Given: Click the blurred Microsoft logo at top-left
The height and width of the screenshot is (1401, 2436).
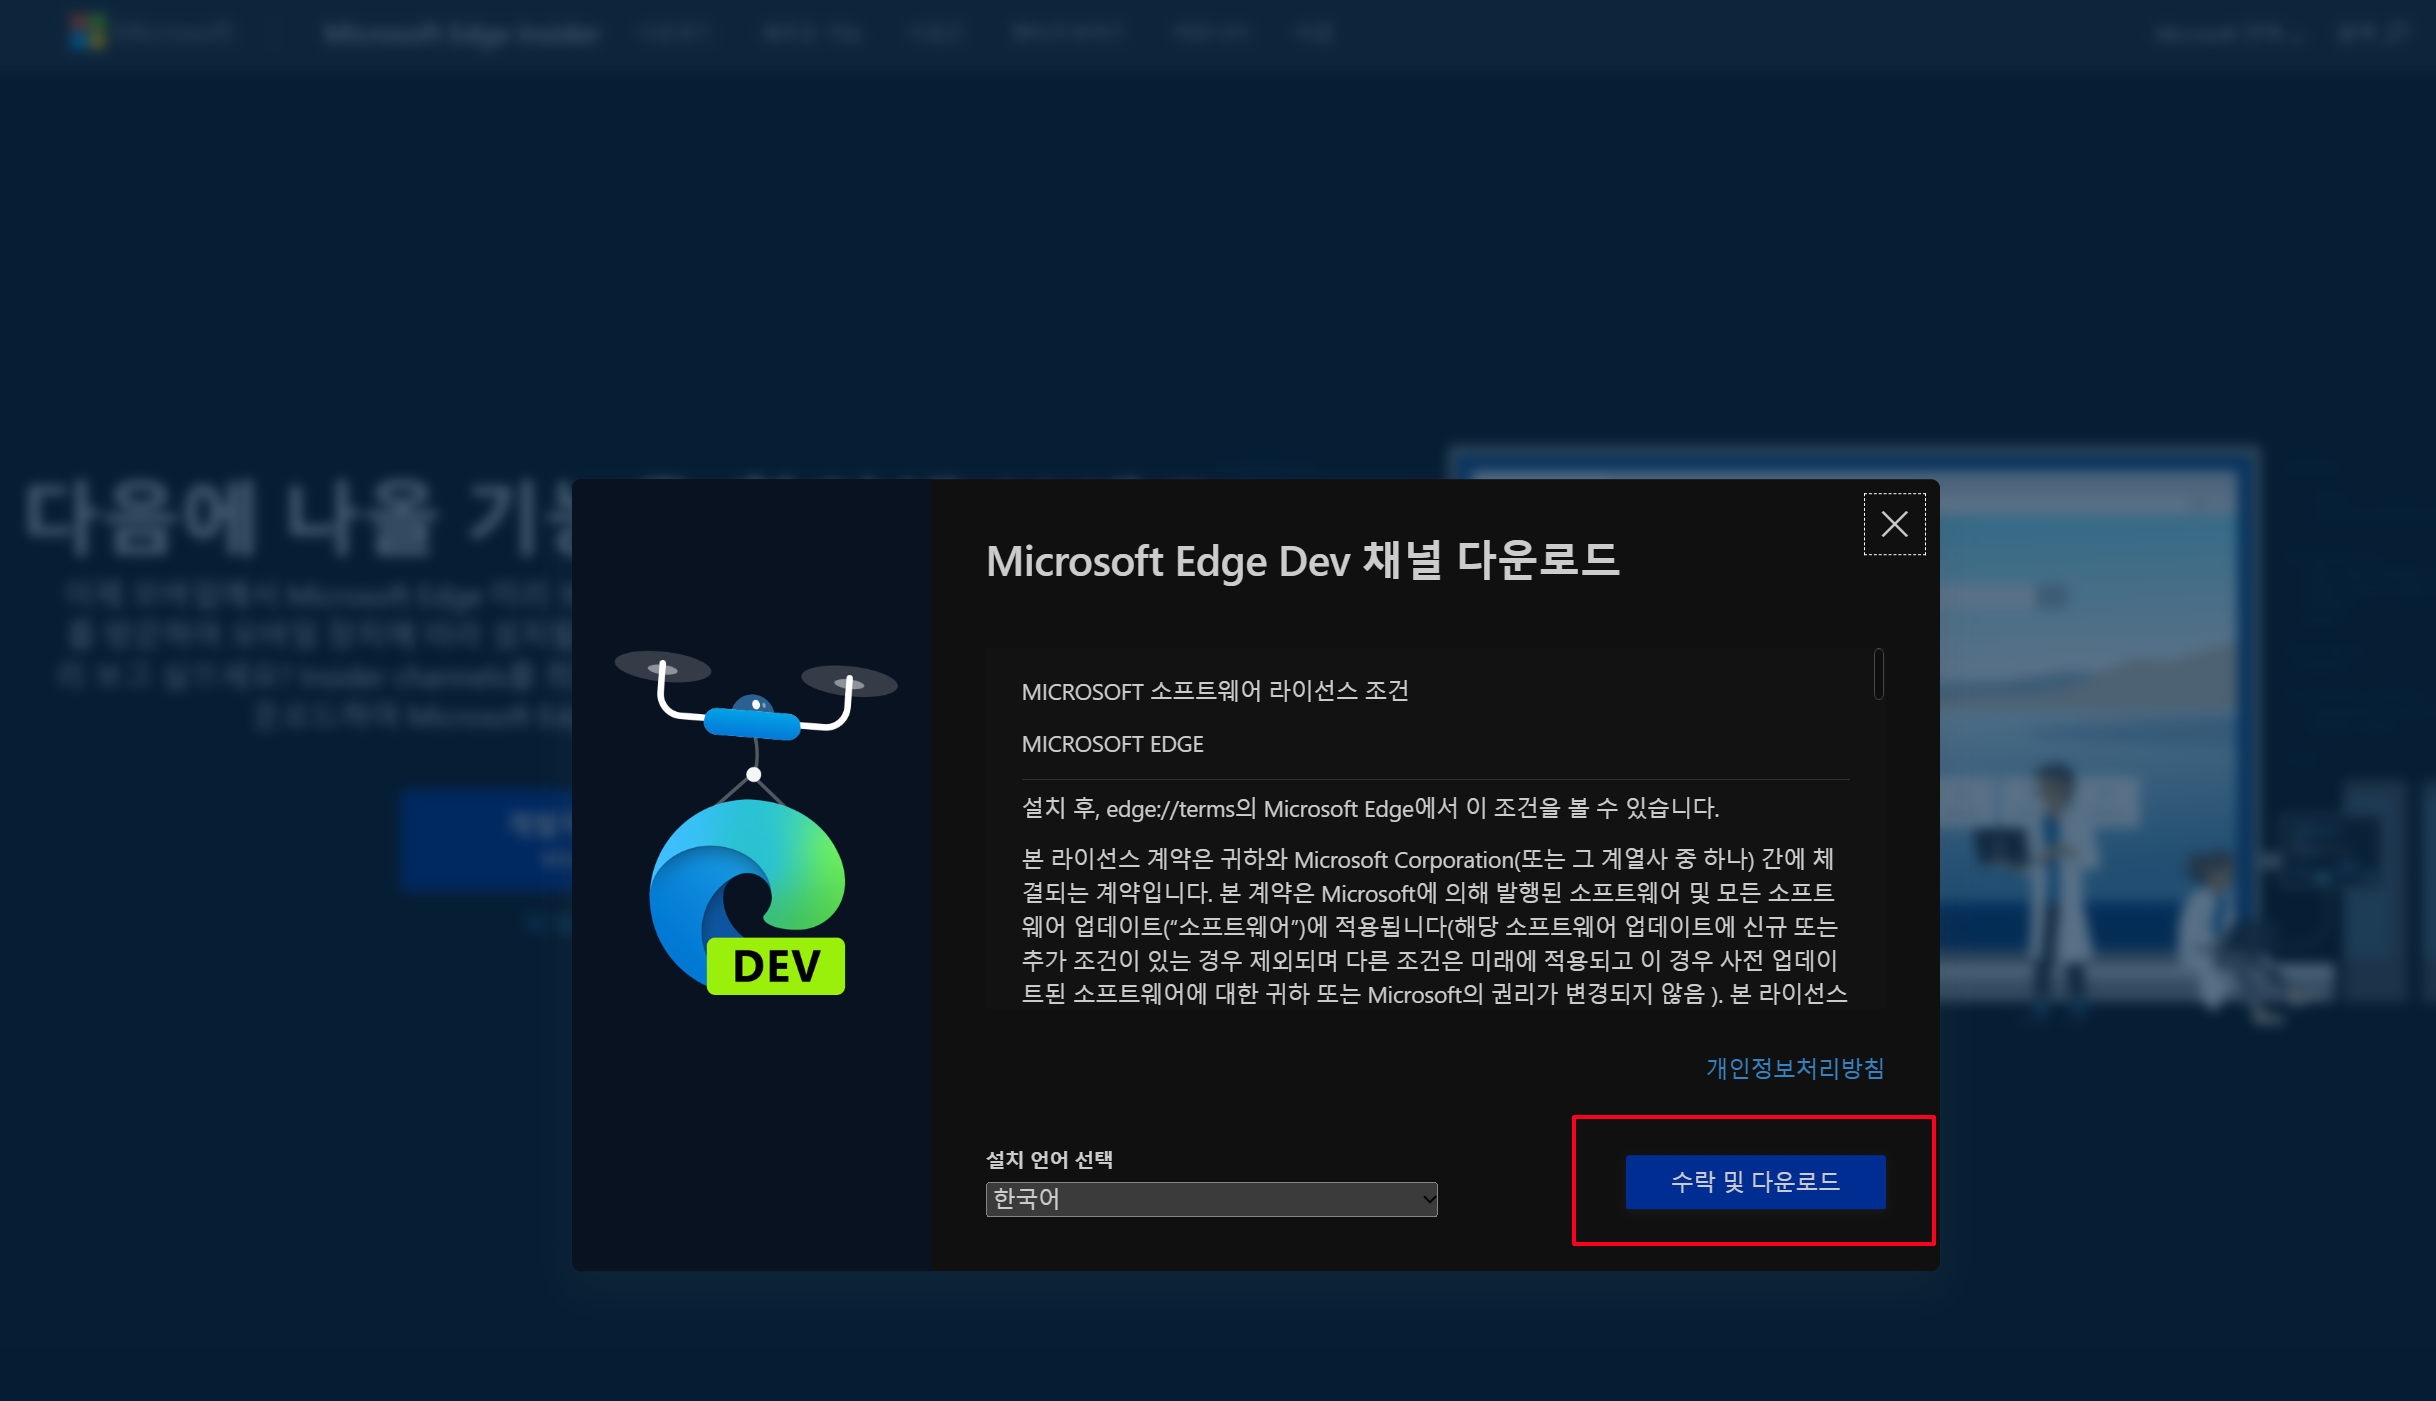Looking at the screenshot, I should click(x=88, y=33).
